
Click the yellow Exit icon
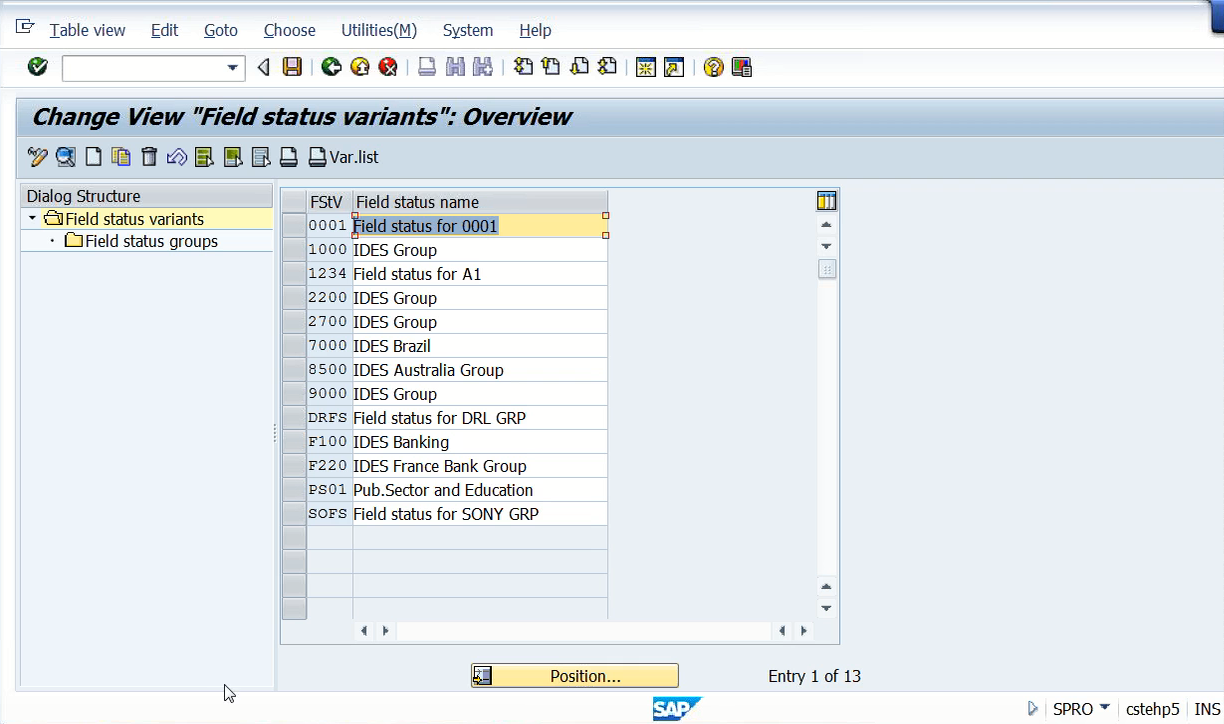pyautogui.click(x=360, y=67)
